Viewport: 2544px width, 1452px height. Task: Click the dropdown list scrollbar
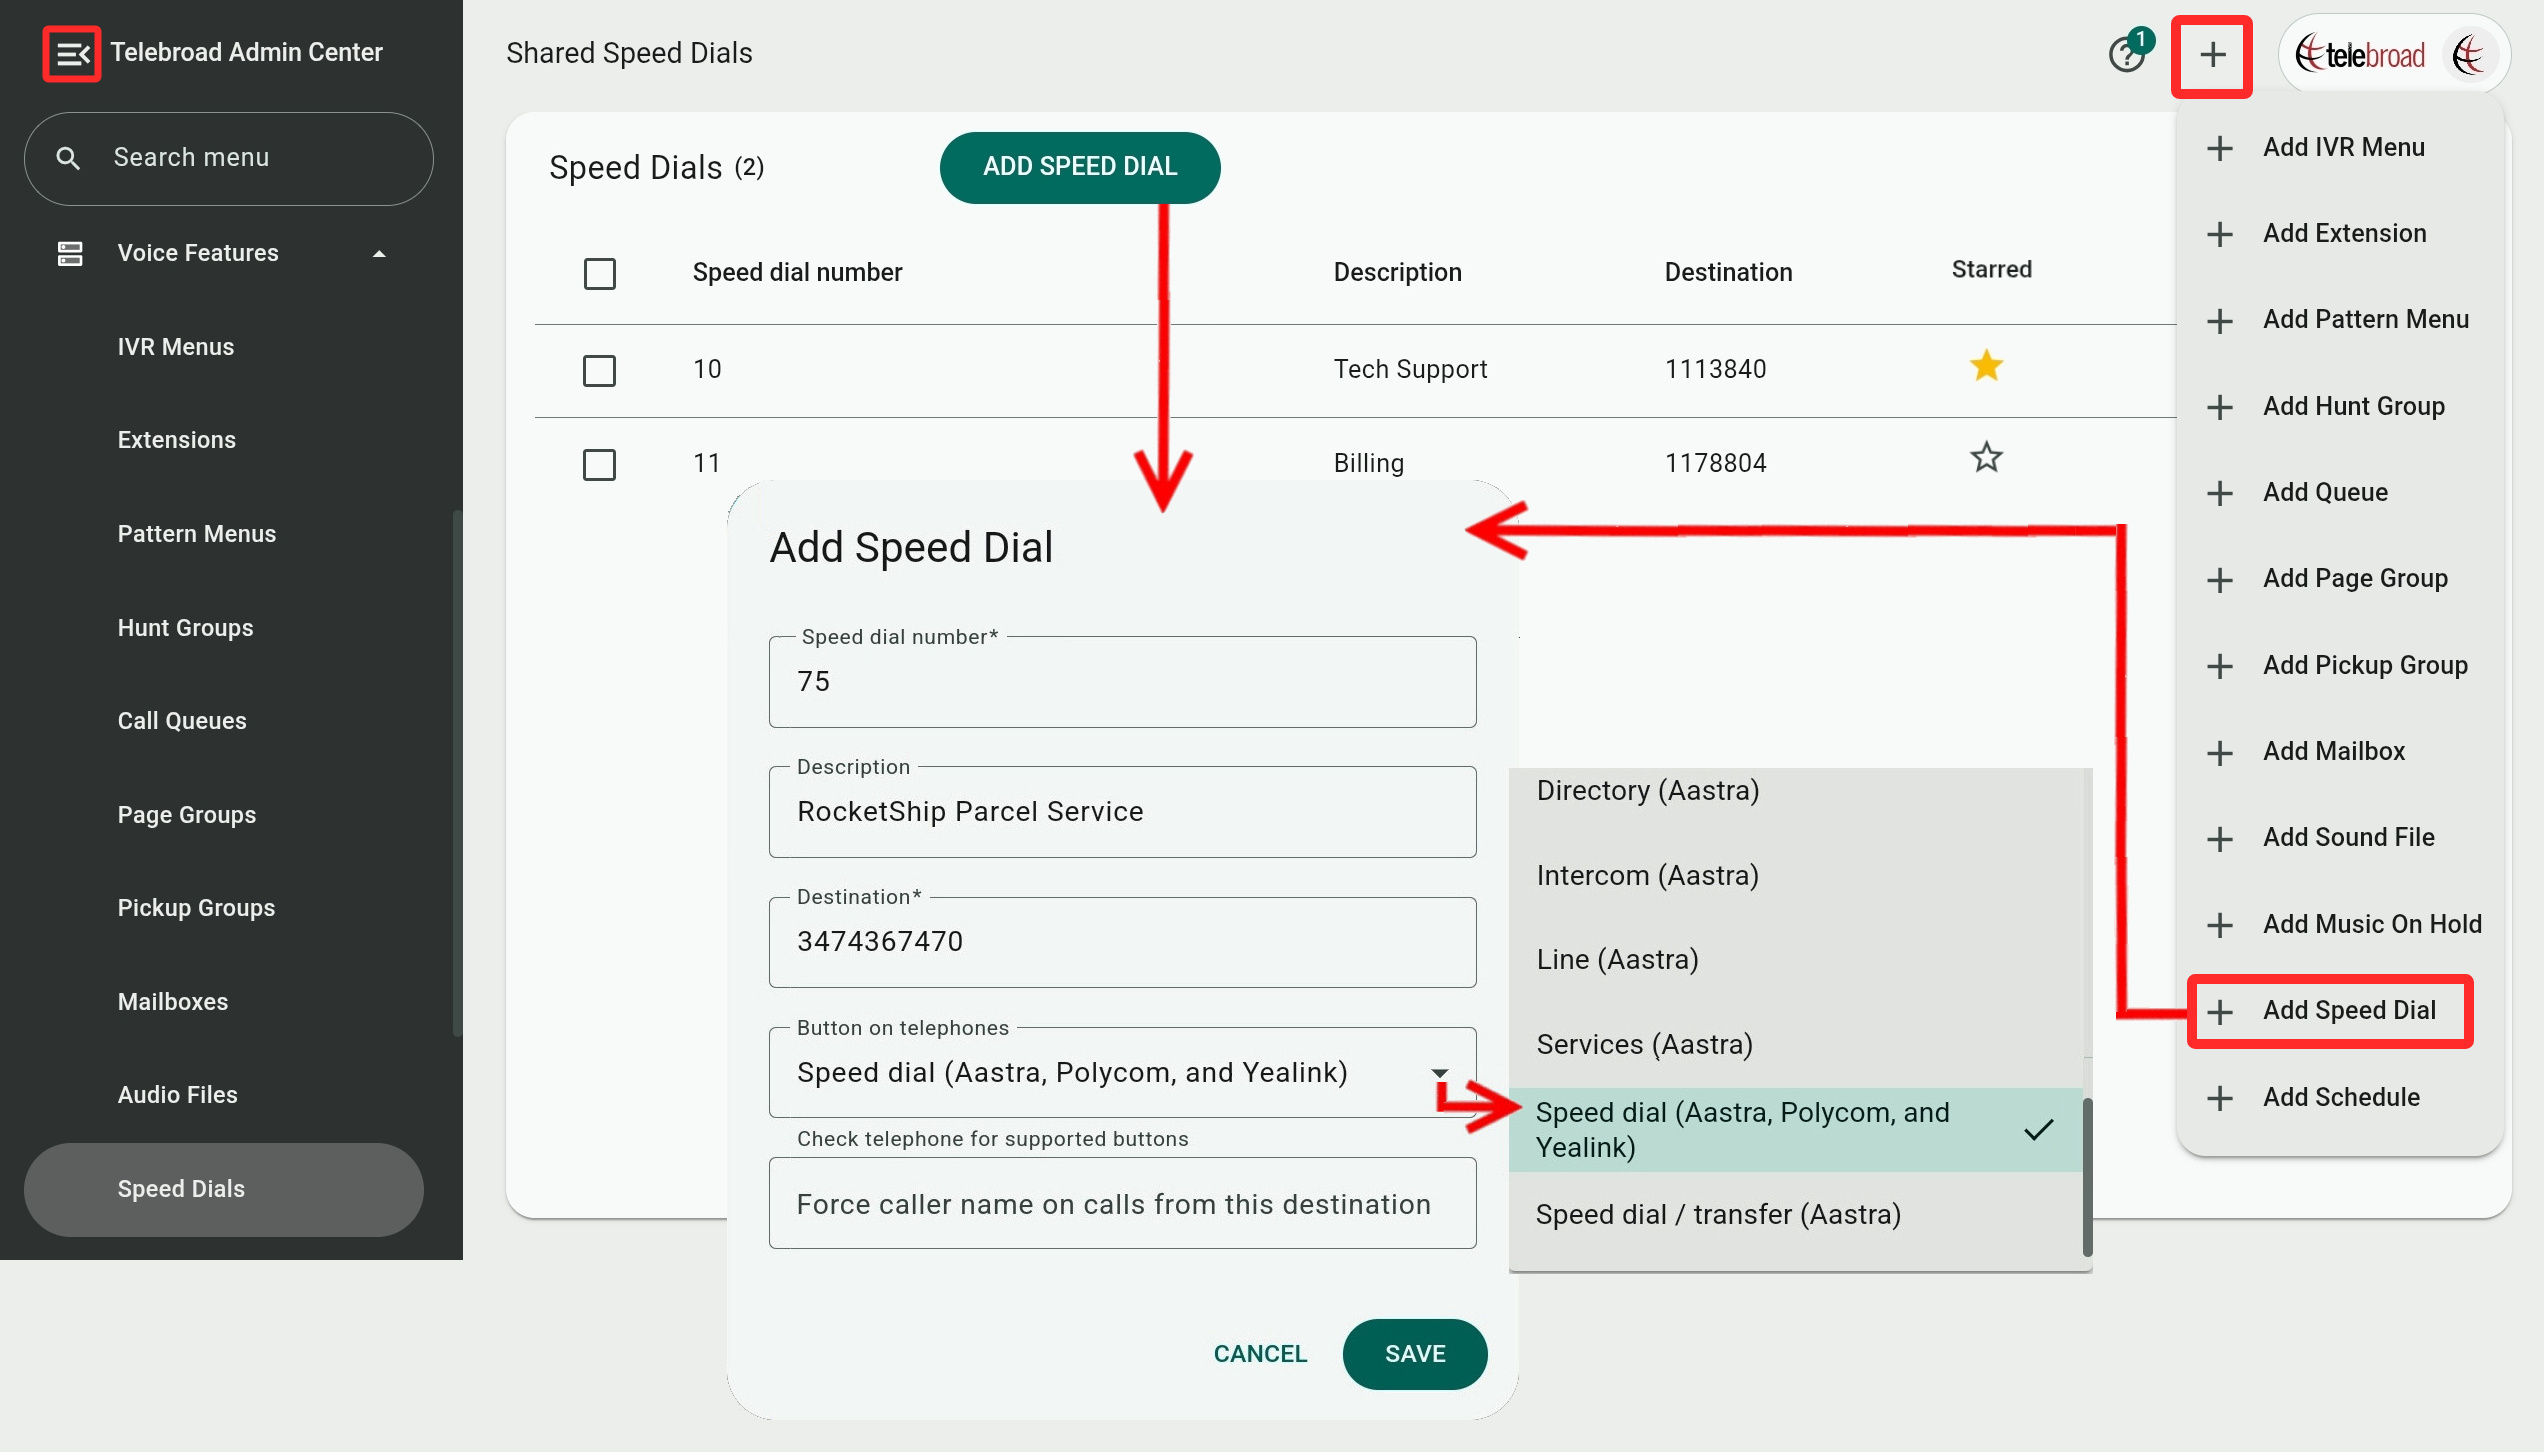pyautogui.click(x=2087, y=1175)
